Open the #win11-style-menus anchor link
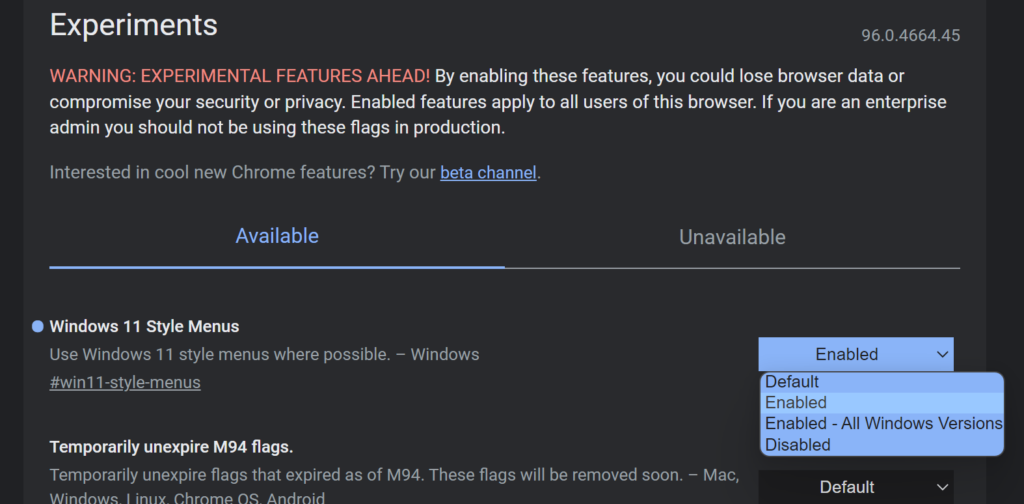1024x504 pixels. pyautogui.click(x=125, y=383)
